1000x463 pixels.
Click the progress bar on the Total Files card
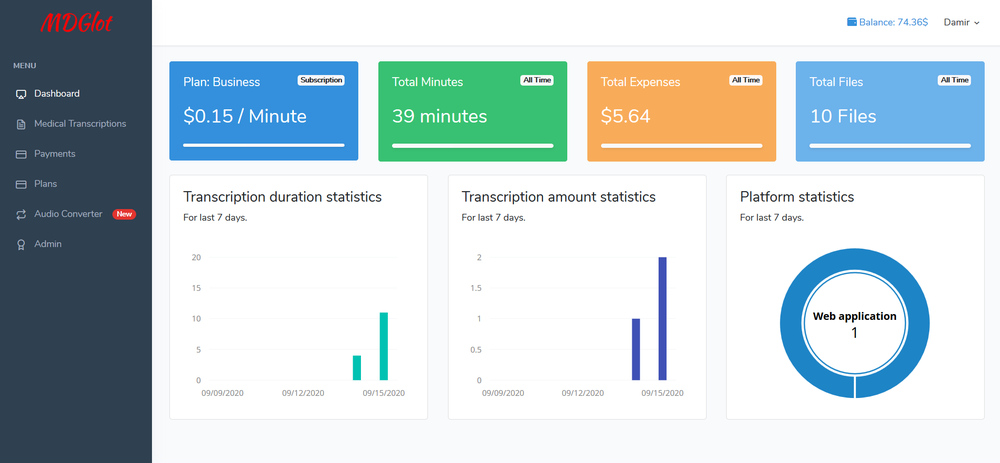(890, 145)
